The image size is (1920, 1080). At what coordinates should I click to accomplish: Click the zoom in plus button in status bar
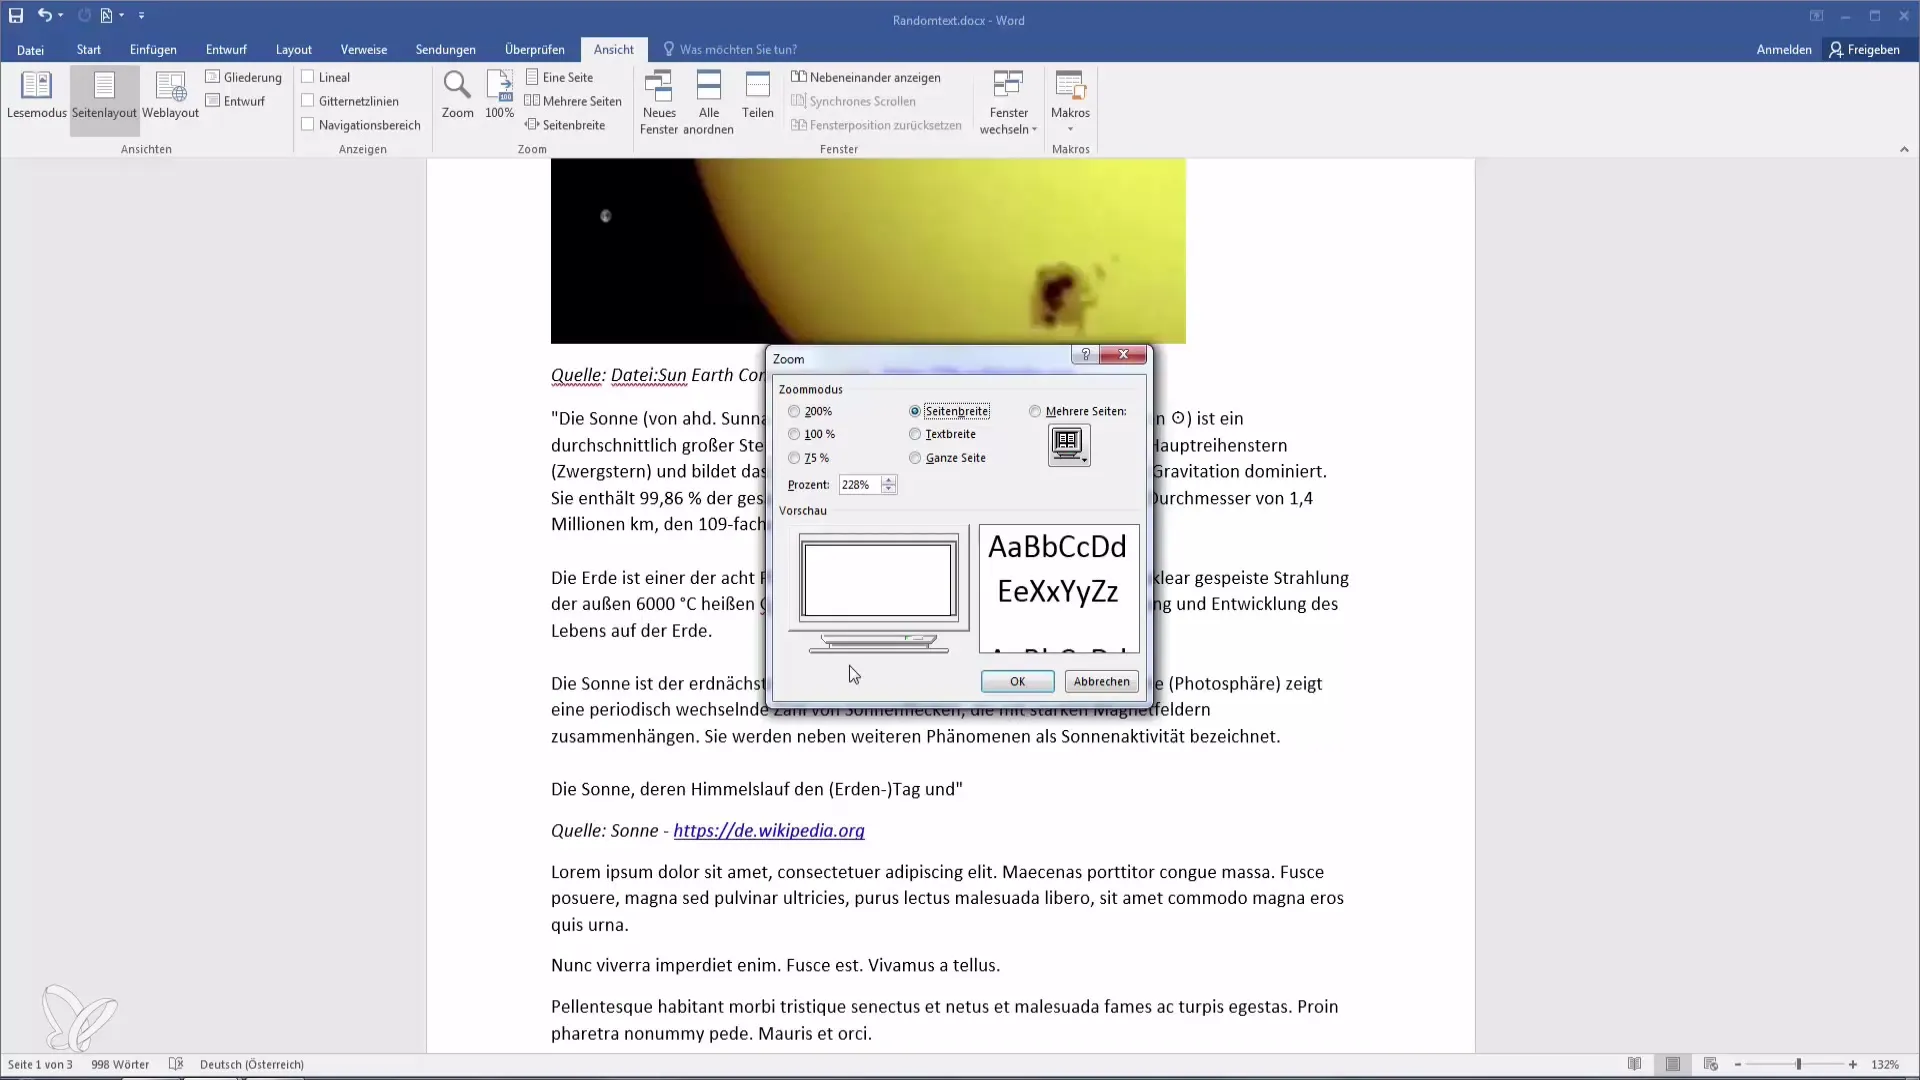point(1853,1064)
